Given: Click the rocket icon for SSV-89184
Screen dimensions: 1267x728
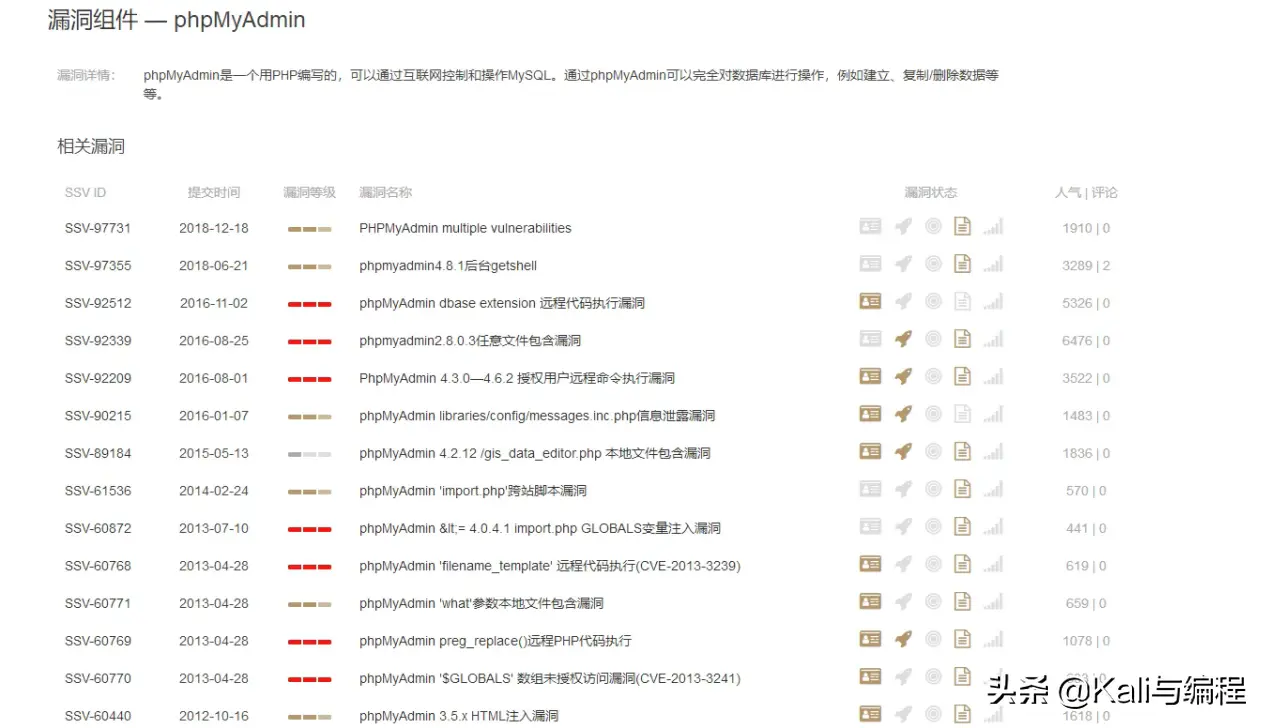Looking at the screenshot, I should (903, 452).
